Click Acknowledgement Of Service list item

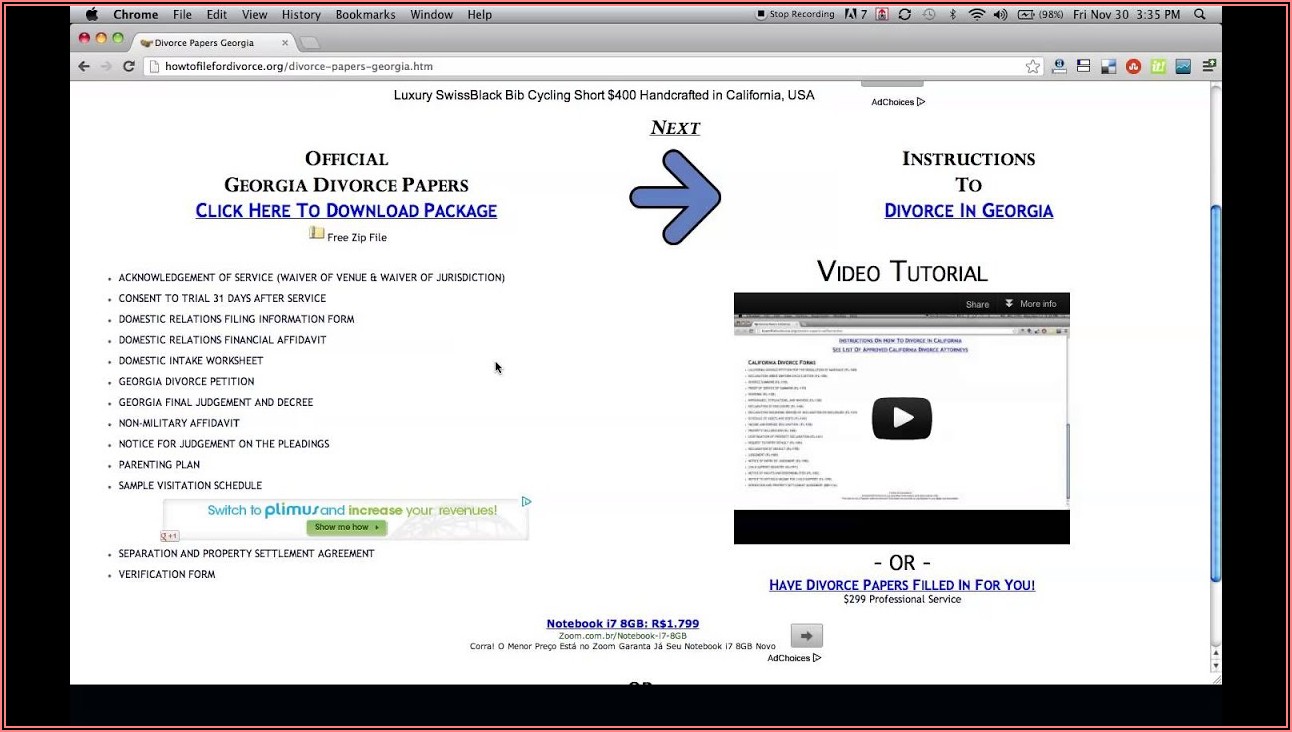(312, 277)
